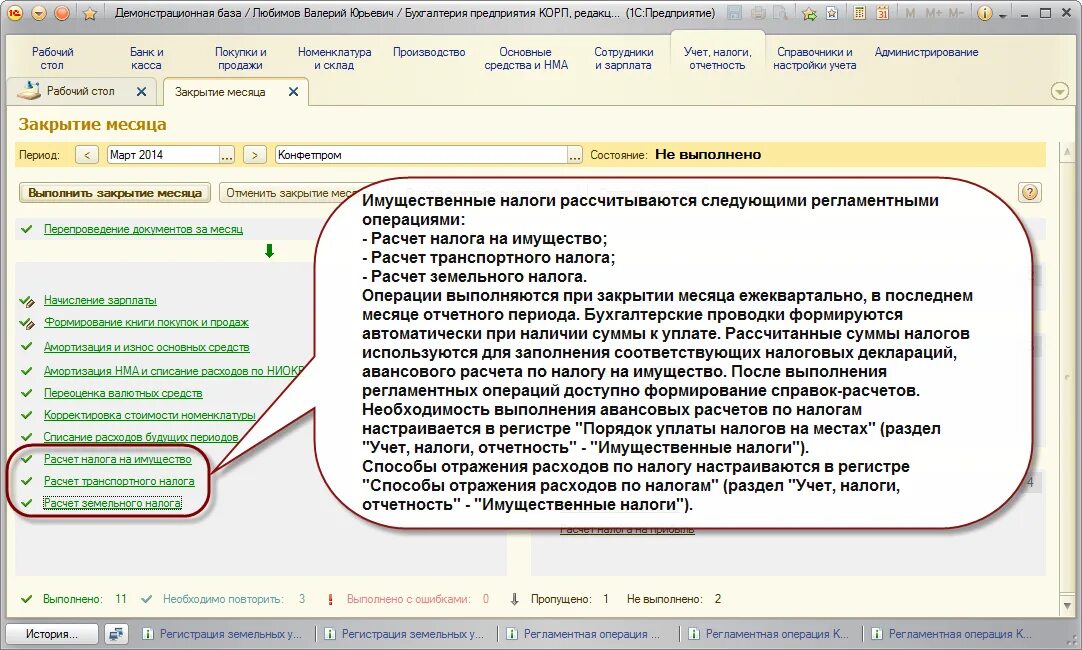Click the Март 2014 period field
This screenshot has width=1082, height=650.
click(x=164, y=155)
